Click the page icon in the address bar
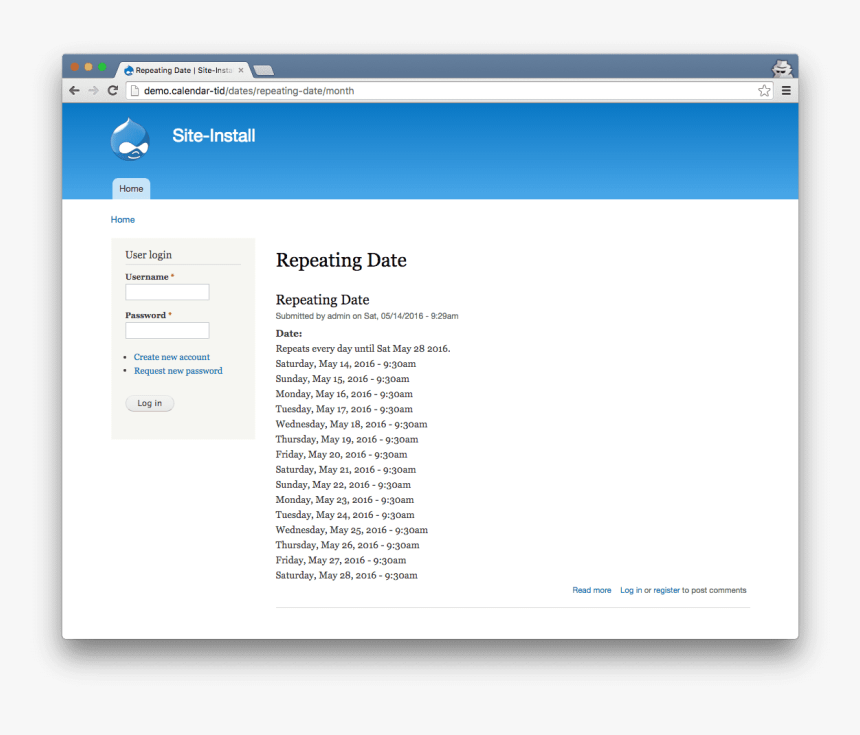 [x=134, y=91]
